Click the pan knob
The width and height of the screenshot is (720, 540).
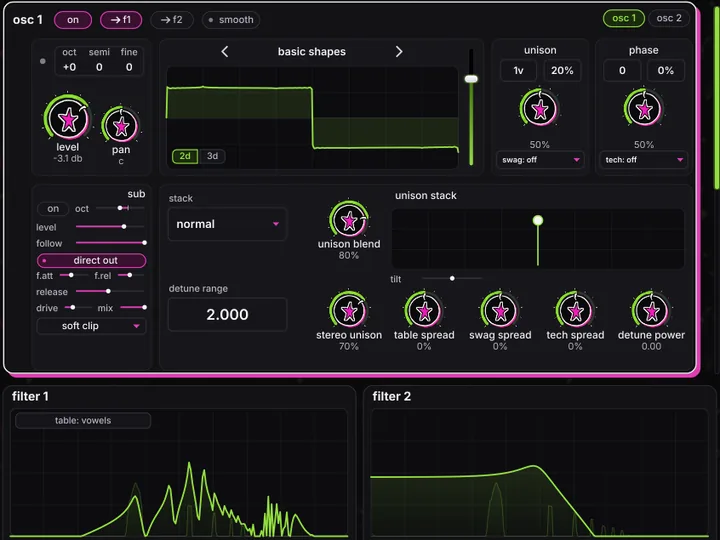pyautogui.click(x=121, y=125)
